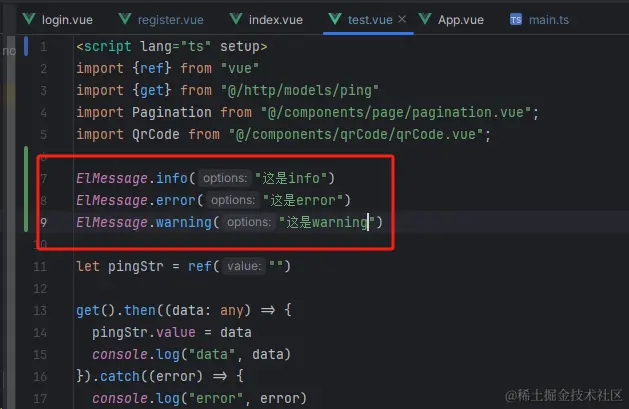Click the TS icon on main.ts tab
This screenshot has width=629, height=409.
coord(516,19)
